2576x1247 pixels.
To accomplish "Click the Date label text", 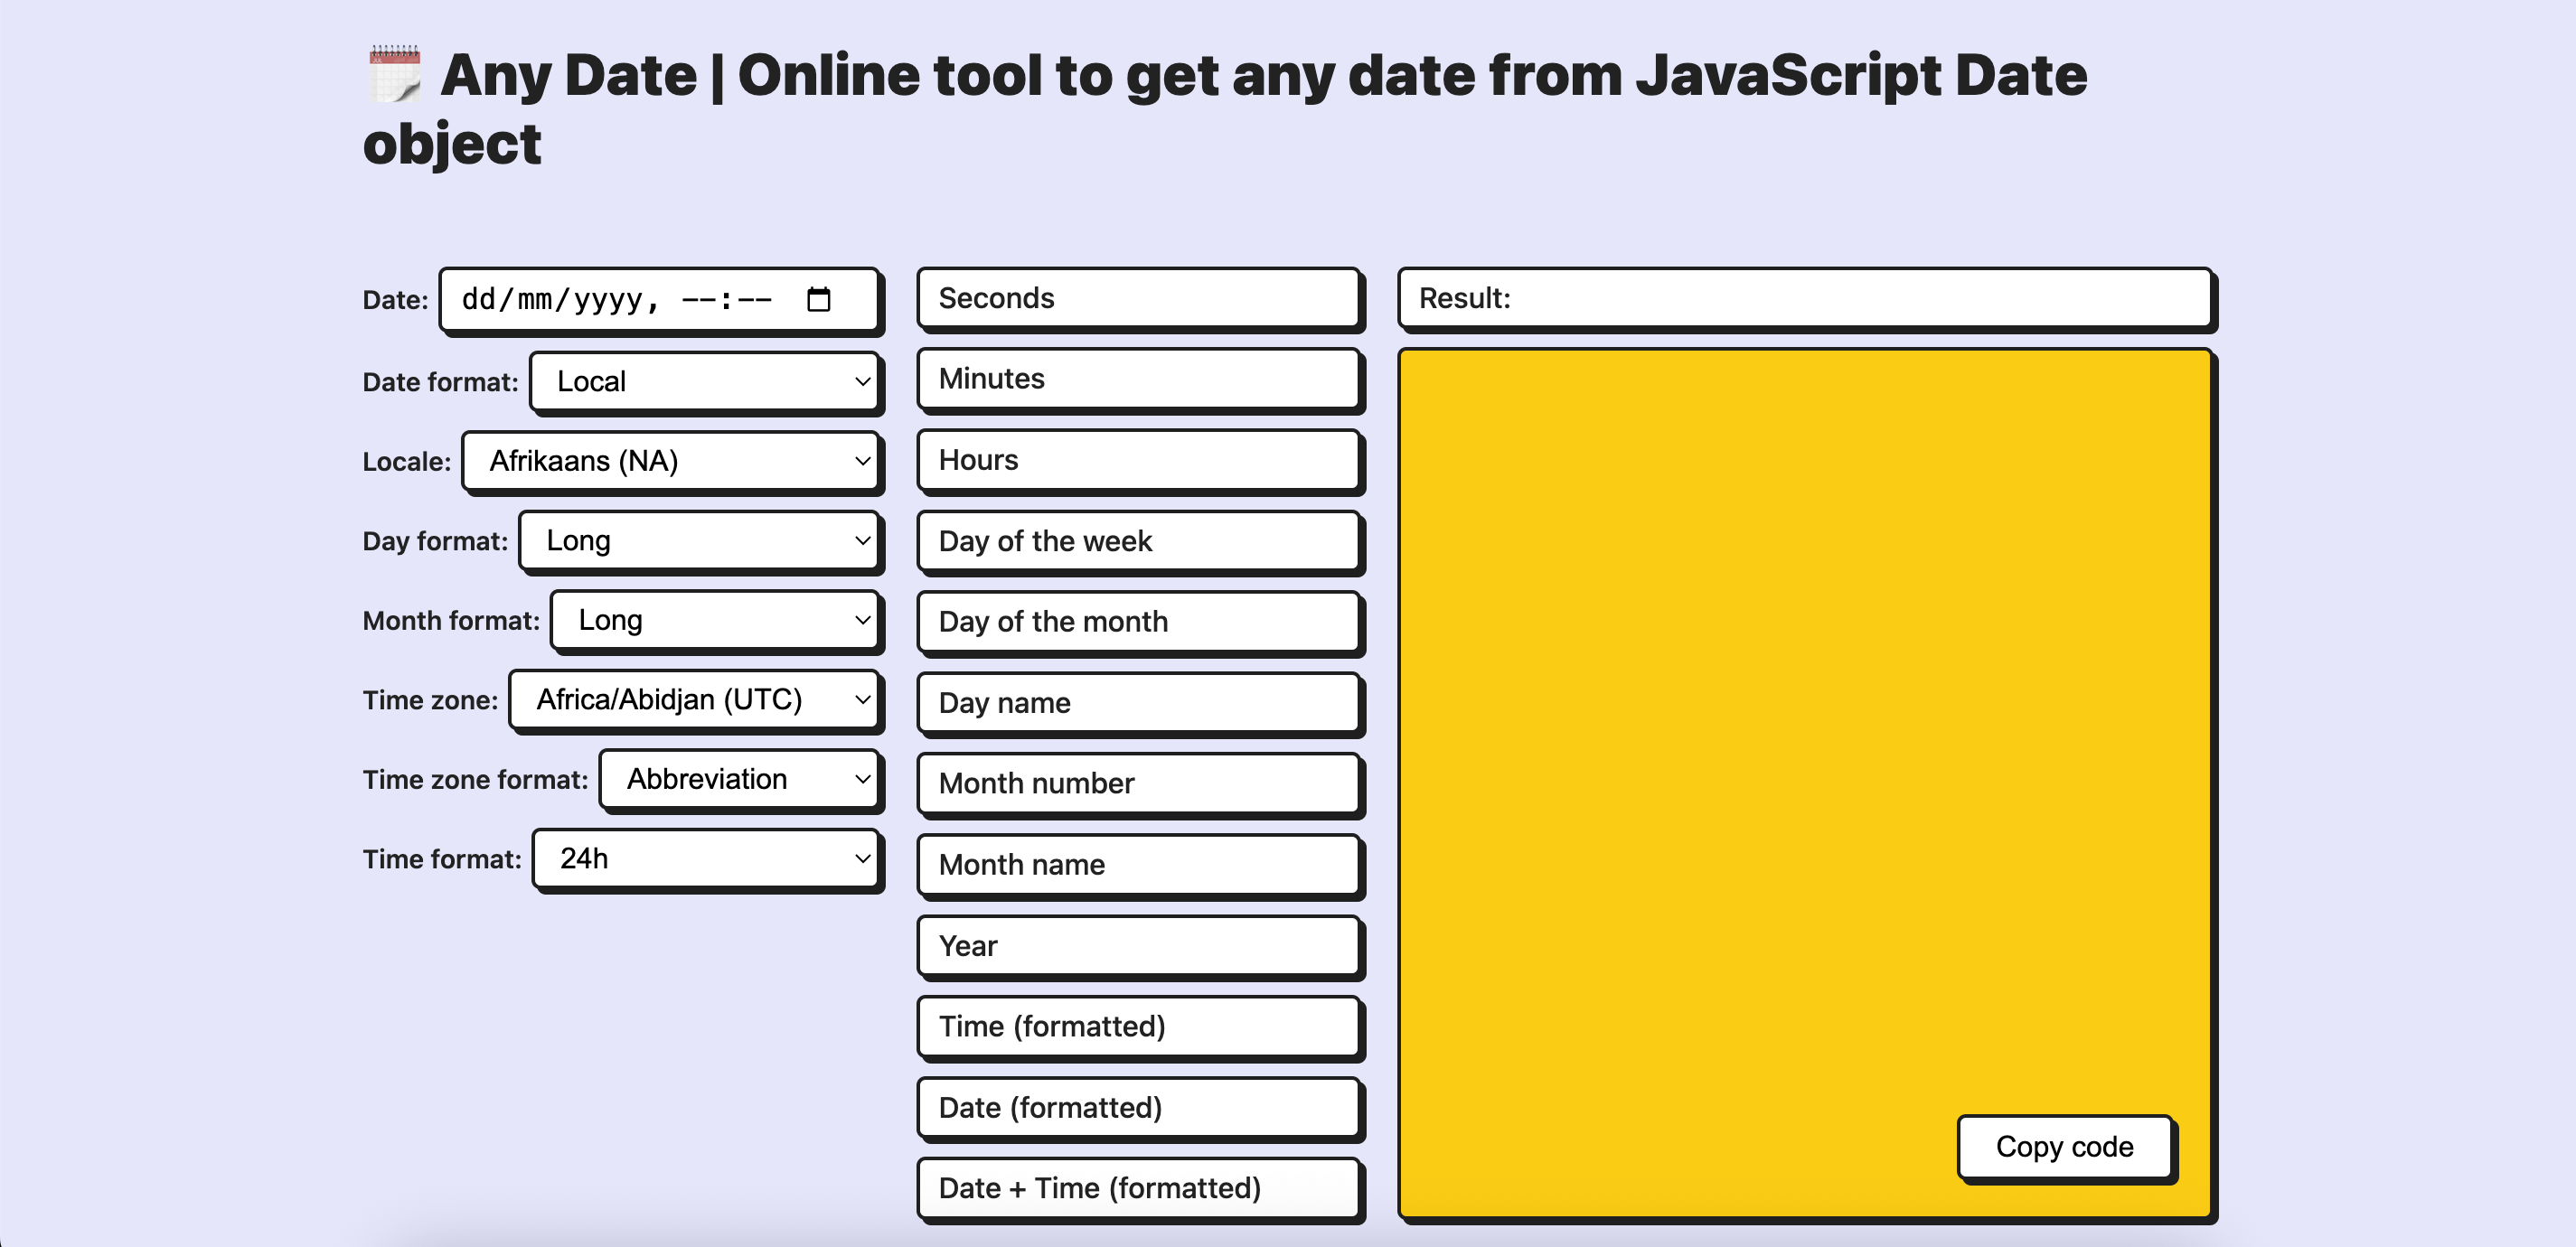I will pos(395,300).
